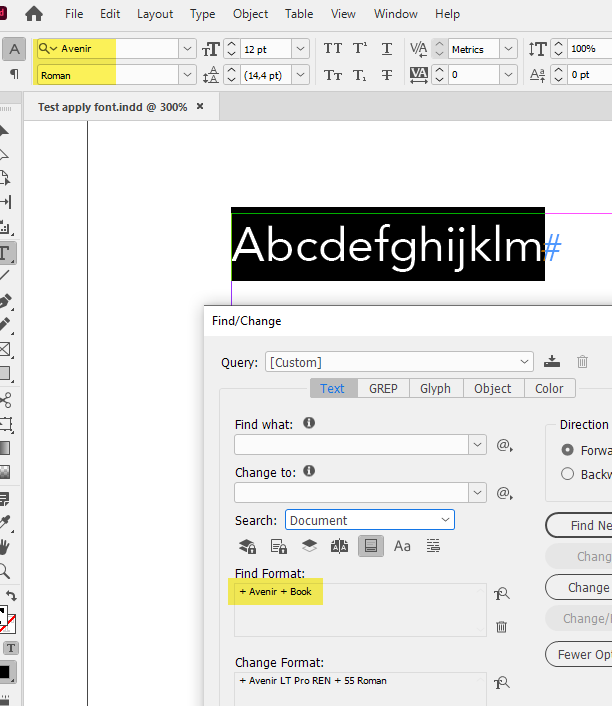
Task: Switch to Paragraph Formatting Controls pilcrow
Action: tap(14, 73)
